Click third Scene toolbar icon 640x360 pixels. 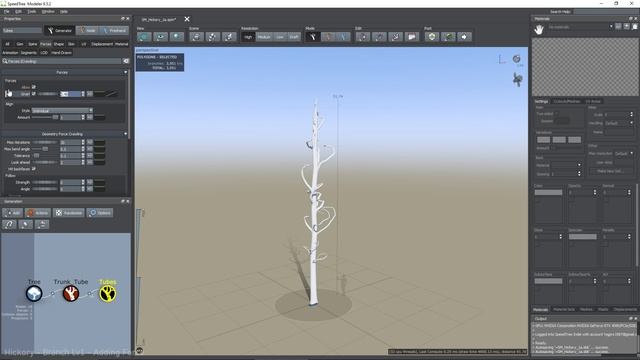click(x=229, y=37)
